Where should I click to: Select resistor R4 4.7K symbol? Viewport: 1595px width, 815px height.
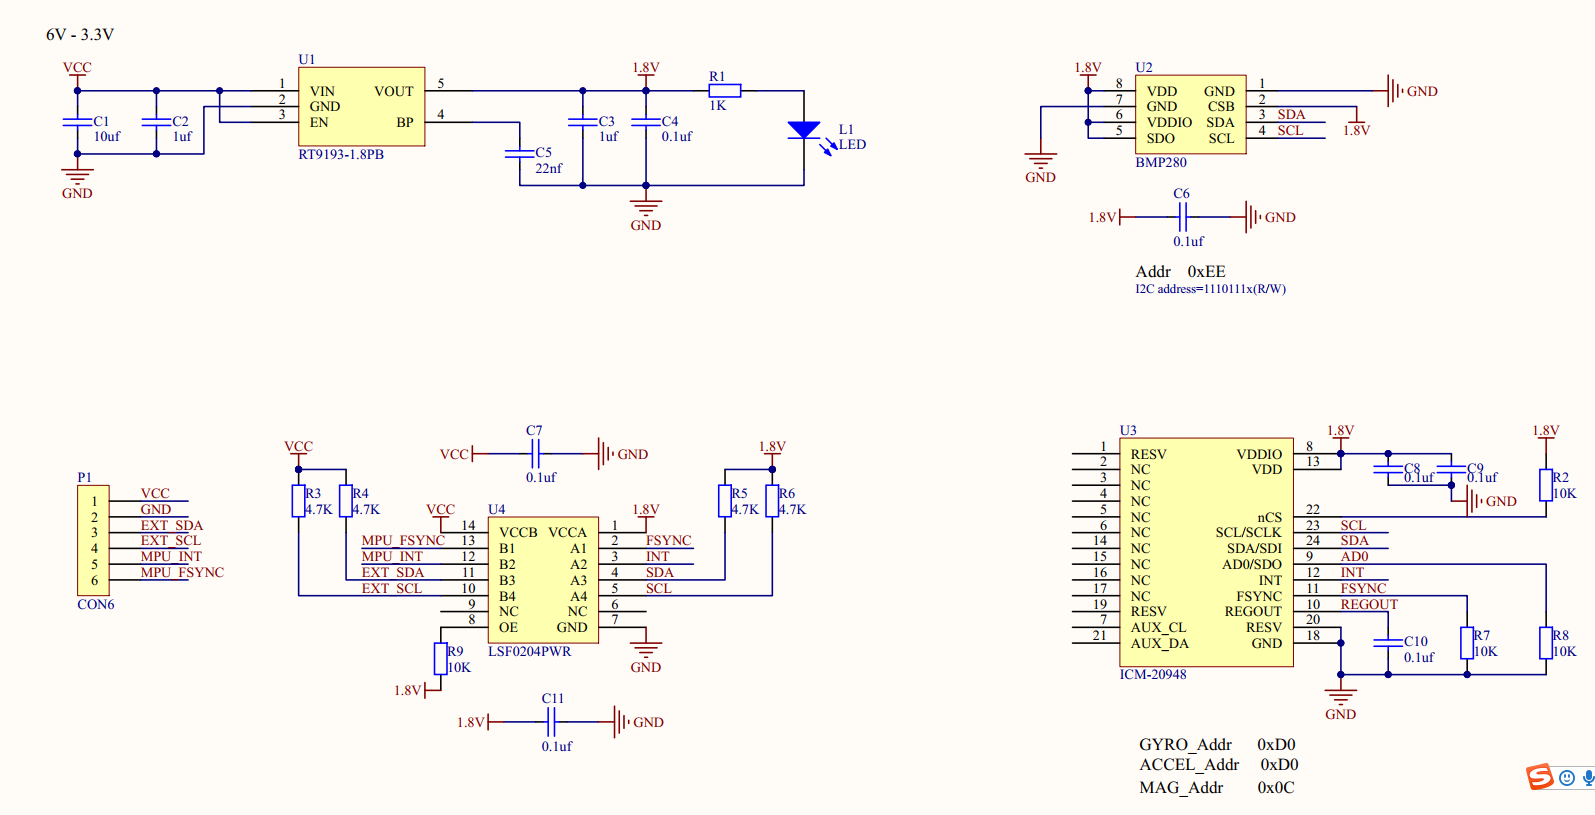pos(346,501)
